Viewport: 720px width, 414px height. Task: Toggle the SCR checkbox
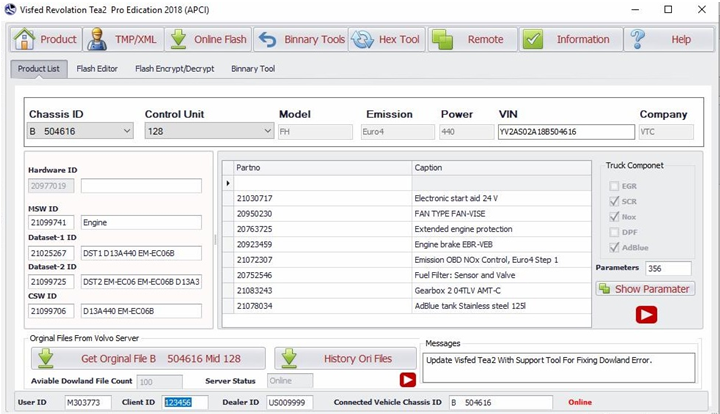click(x=614, y=201)
